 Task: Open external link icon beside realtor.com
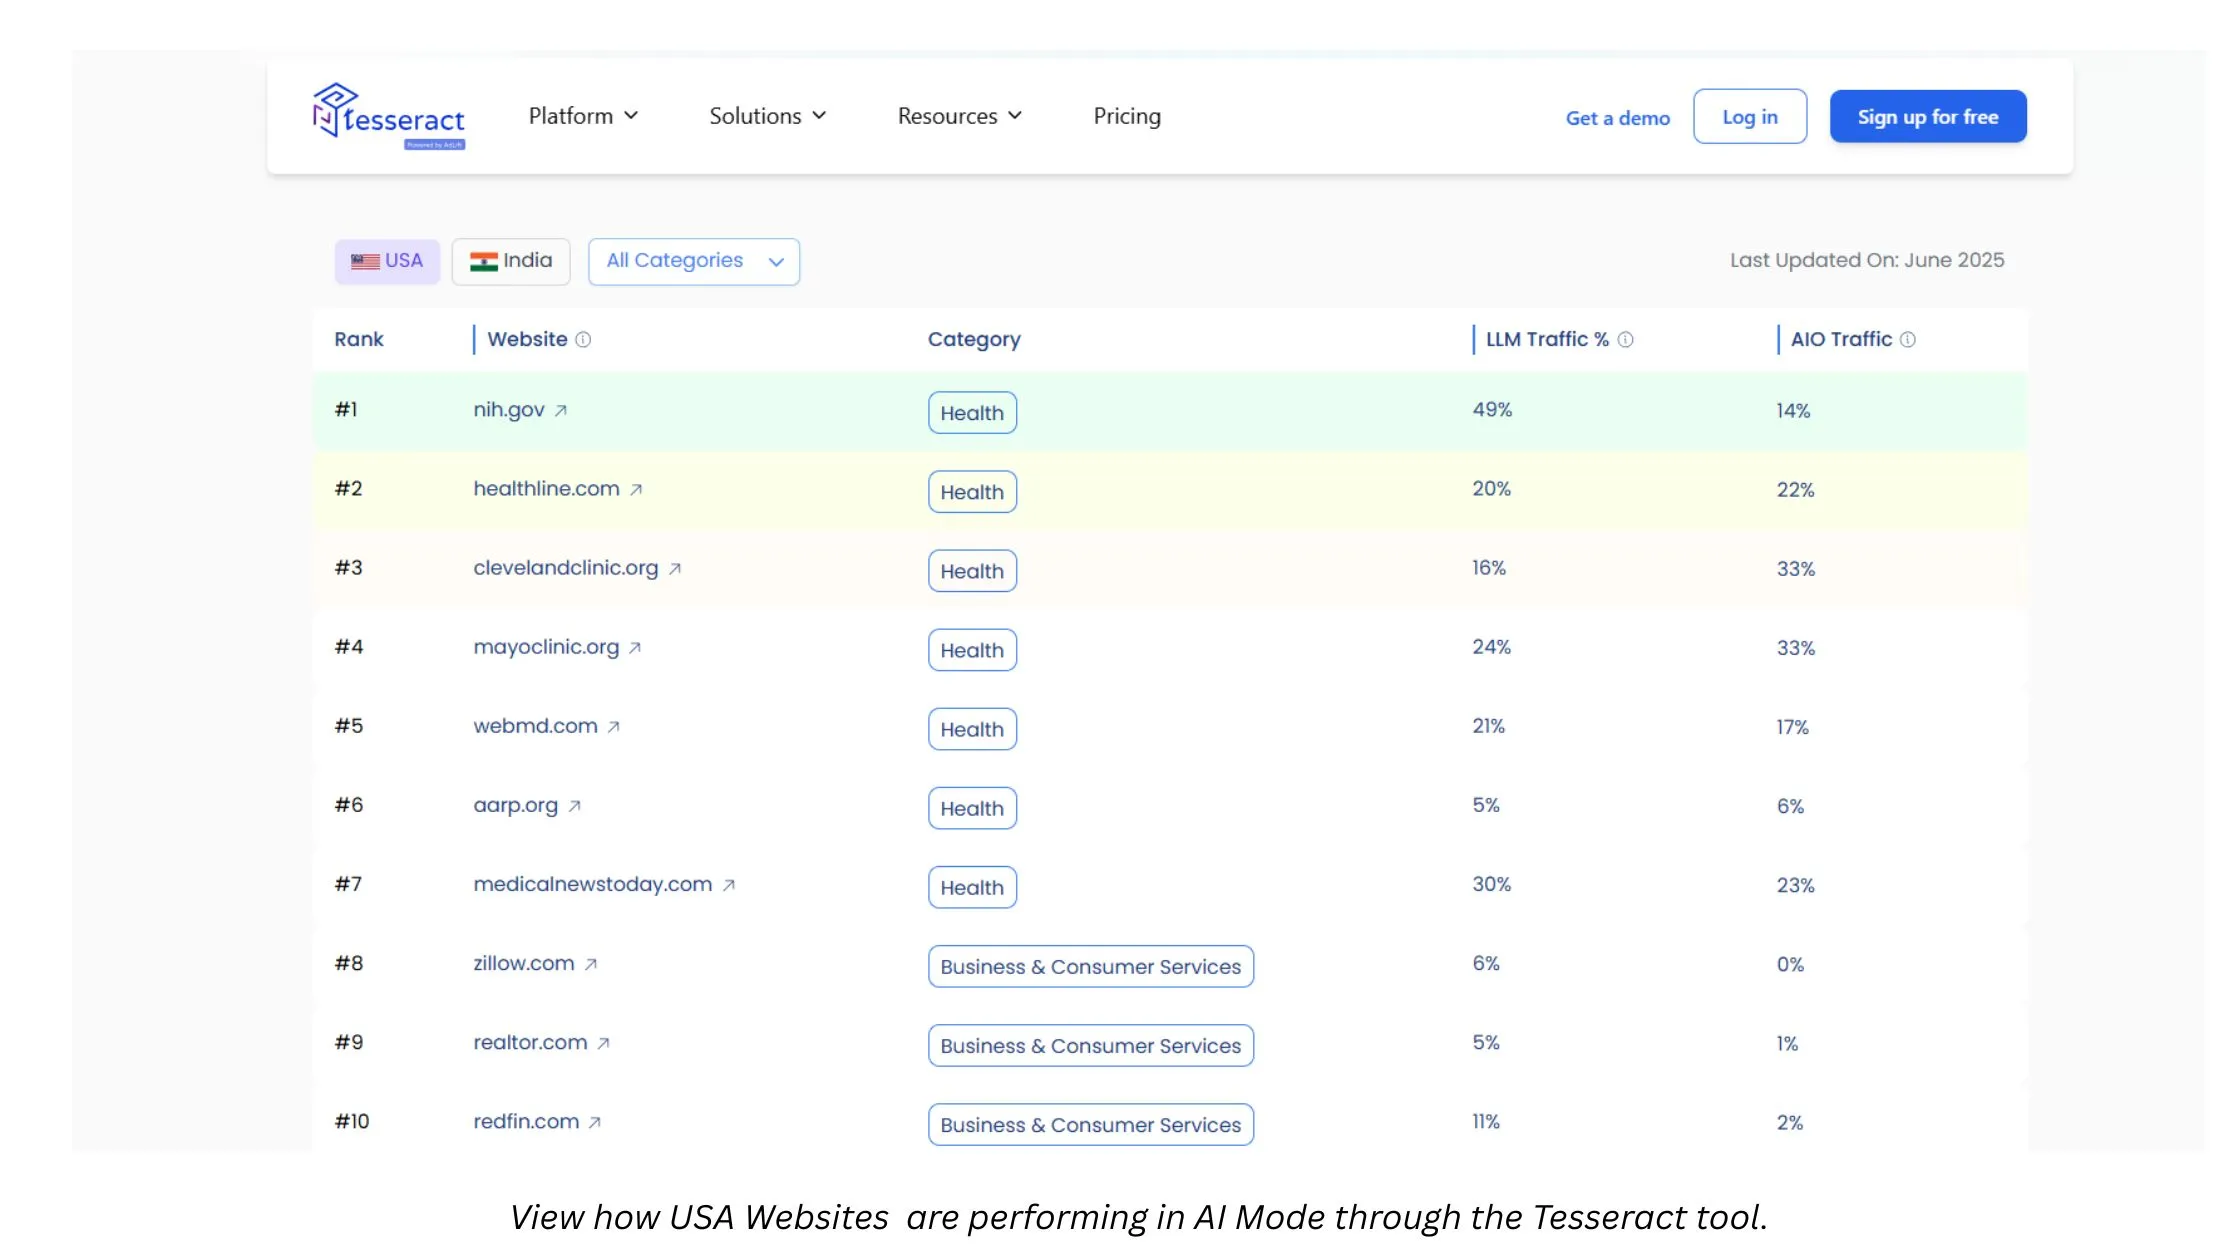604,1043
